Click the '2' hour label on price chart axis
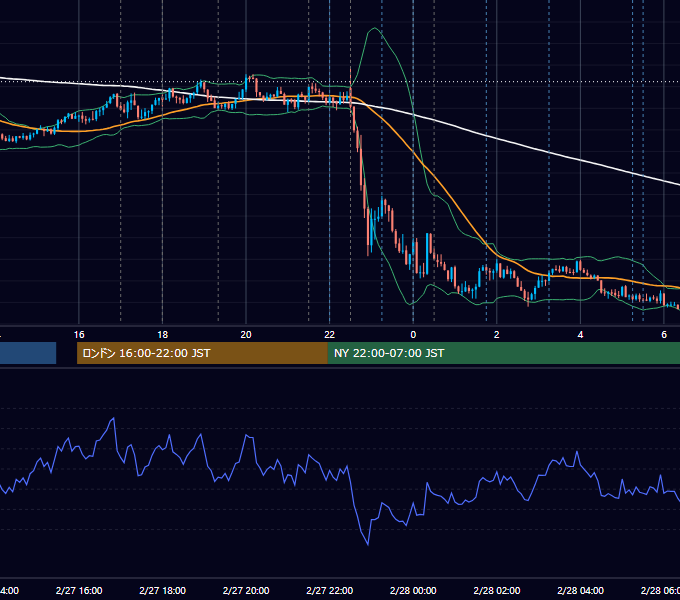680x600 pixels. point(497,335)
